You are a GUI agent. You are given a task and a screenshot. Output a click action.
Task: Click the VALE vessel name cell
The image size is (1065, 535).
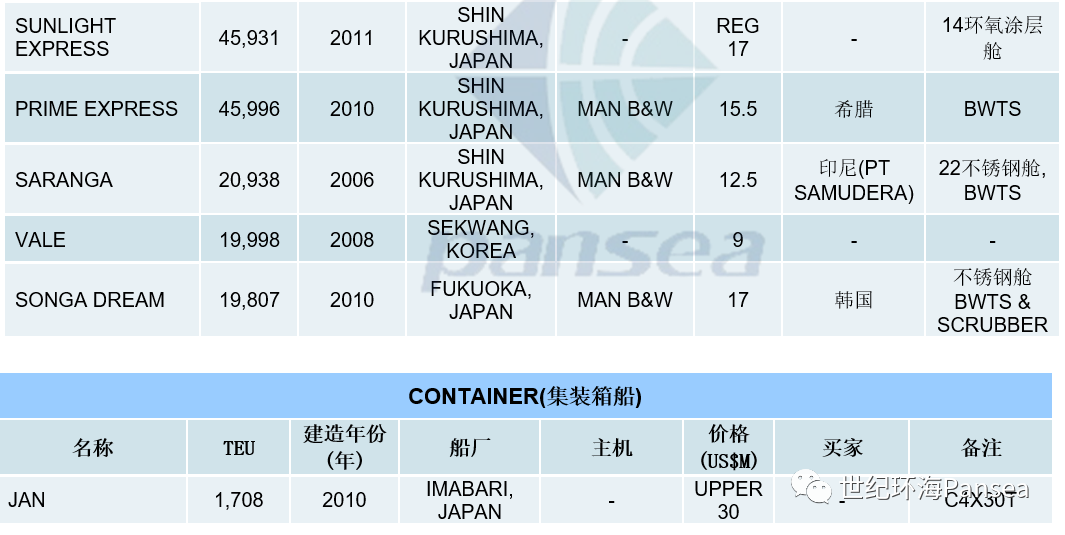point(102,240)
